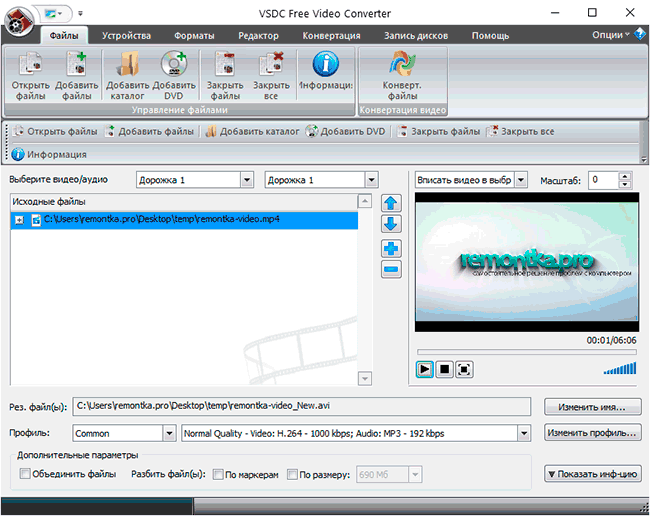650x516 pixels.
Task: Click Добавить каталог in the small toolbar
Action: pyautogui.click(x=252, y=131)
